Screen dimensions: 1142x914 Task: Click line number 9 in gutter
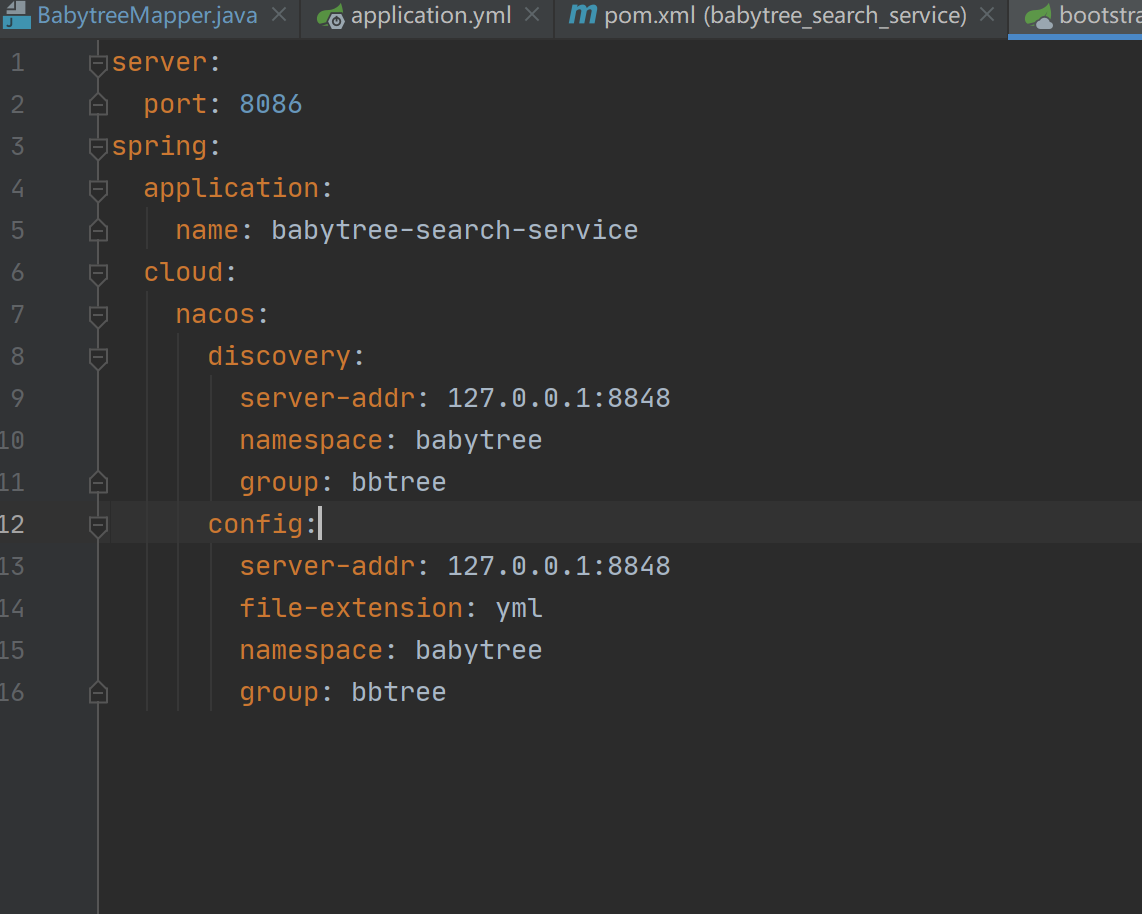[x=16, y=398]
